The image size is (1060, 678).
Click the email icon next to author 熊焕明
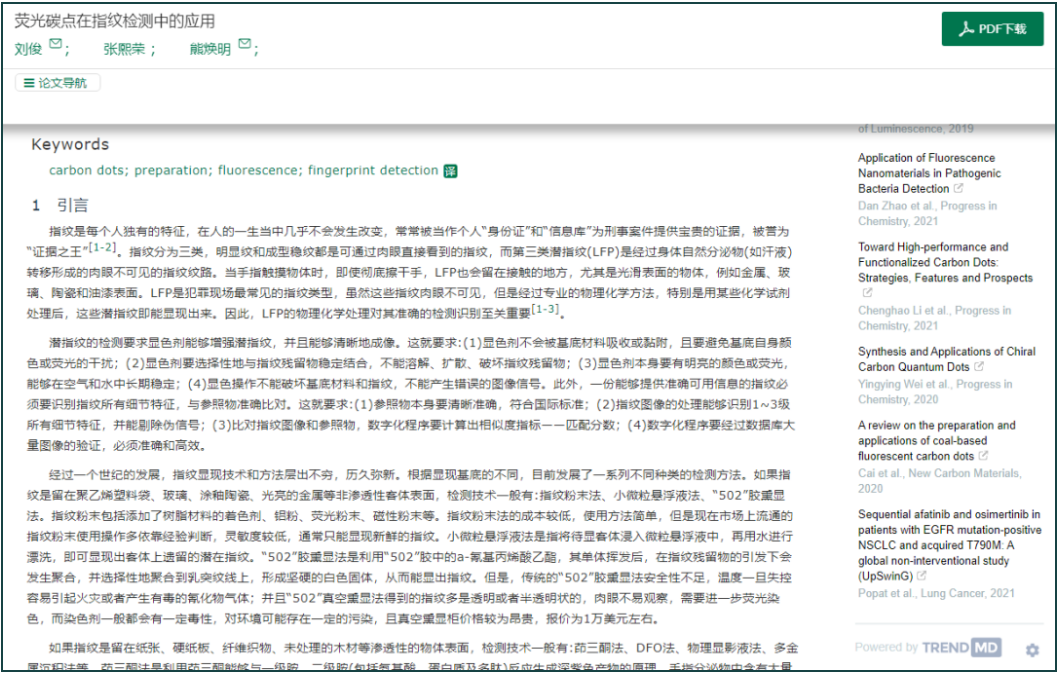point(244,48)
